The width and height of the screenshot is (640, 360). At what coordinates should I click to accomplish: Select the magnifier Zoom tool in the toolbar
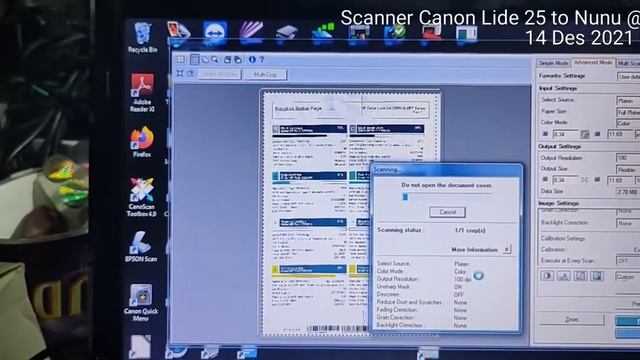[215, 60]
